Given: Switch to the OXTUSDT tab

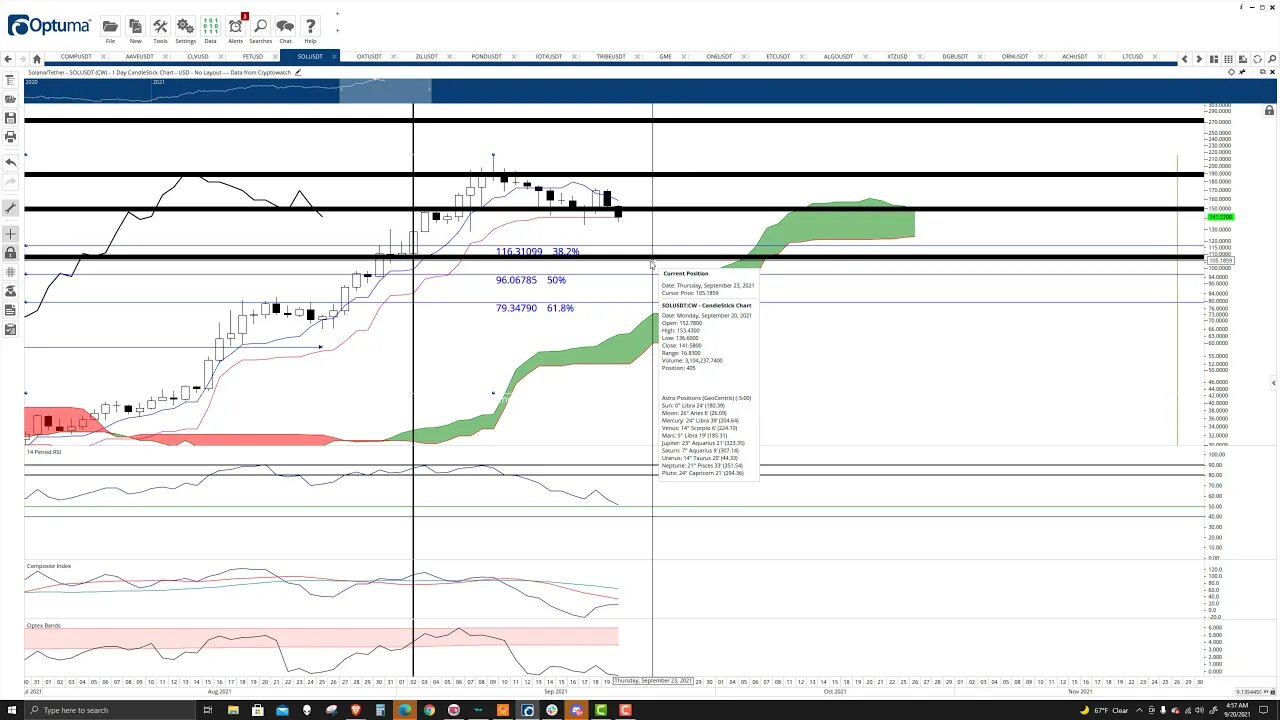Looking at the screenshot, I should pyautogui.click(x=369, y=57).
